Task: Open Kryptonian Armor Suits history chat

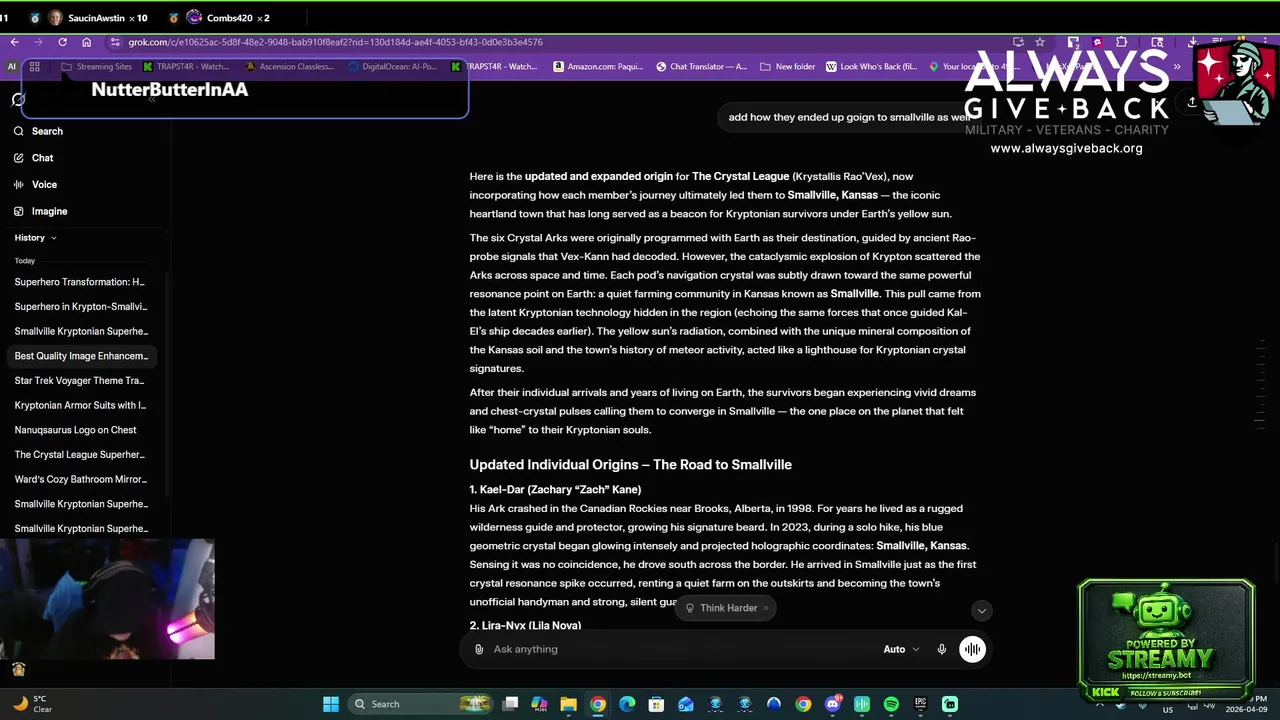Action: [81, 405]
